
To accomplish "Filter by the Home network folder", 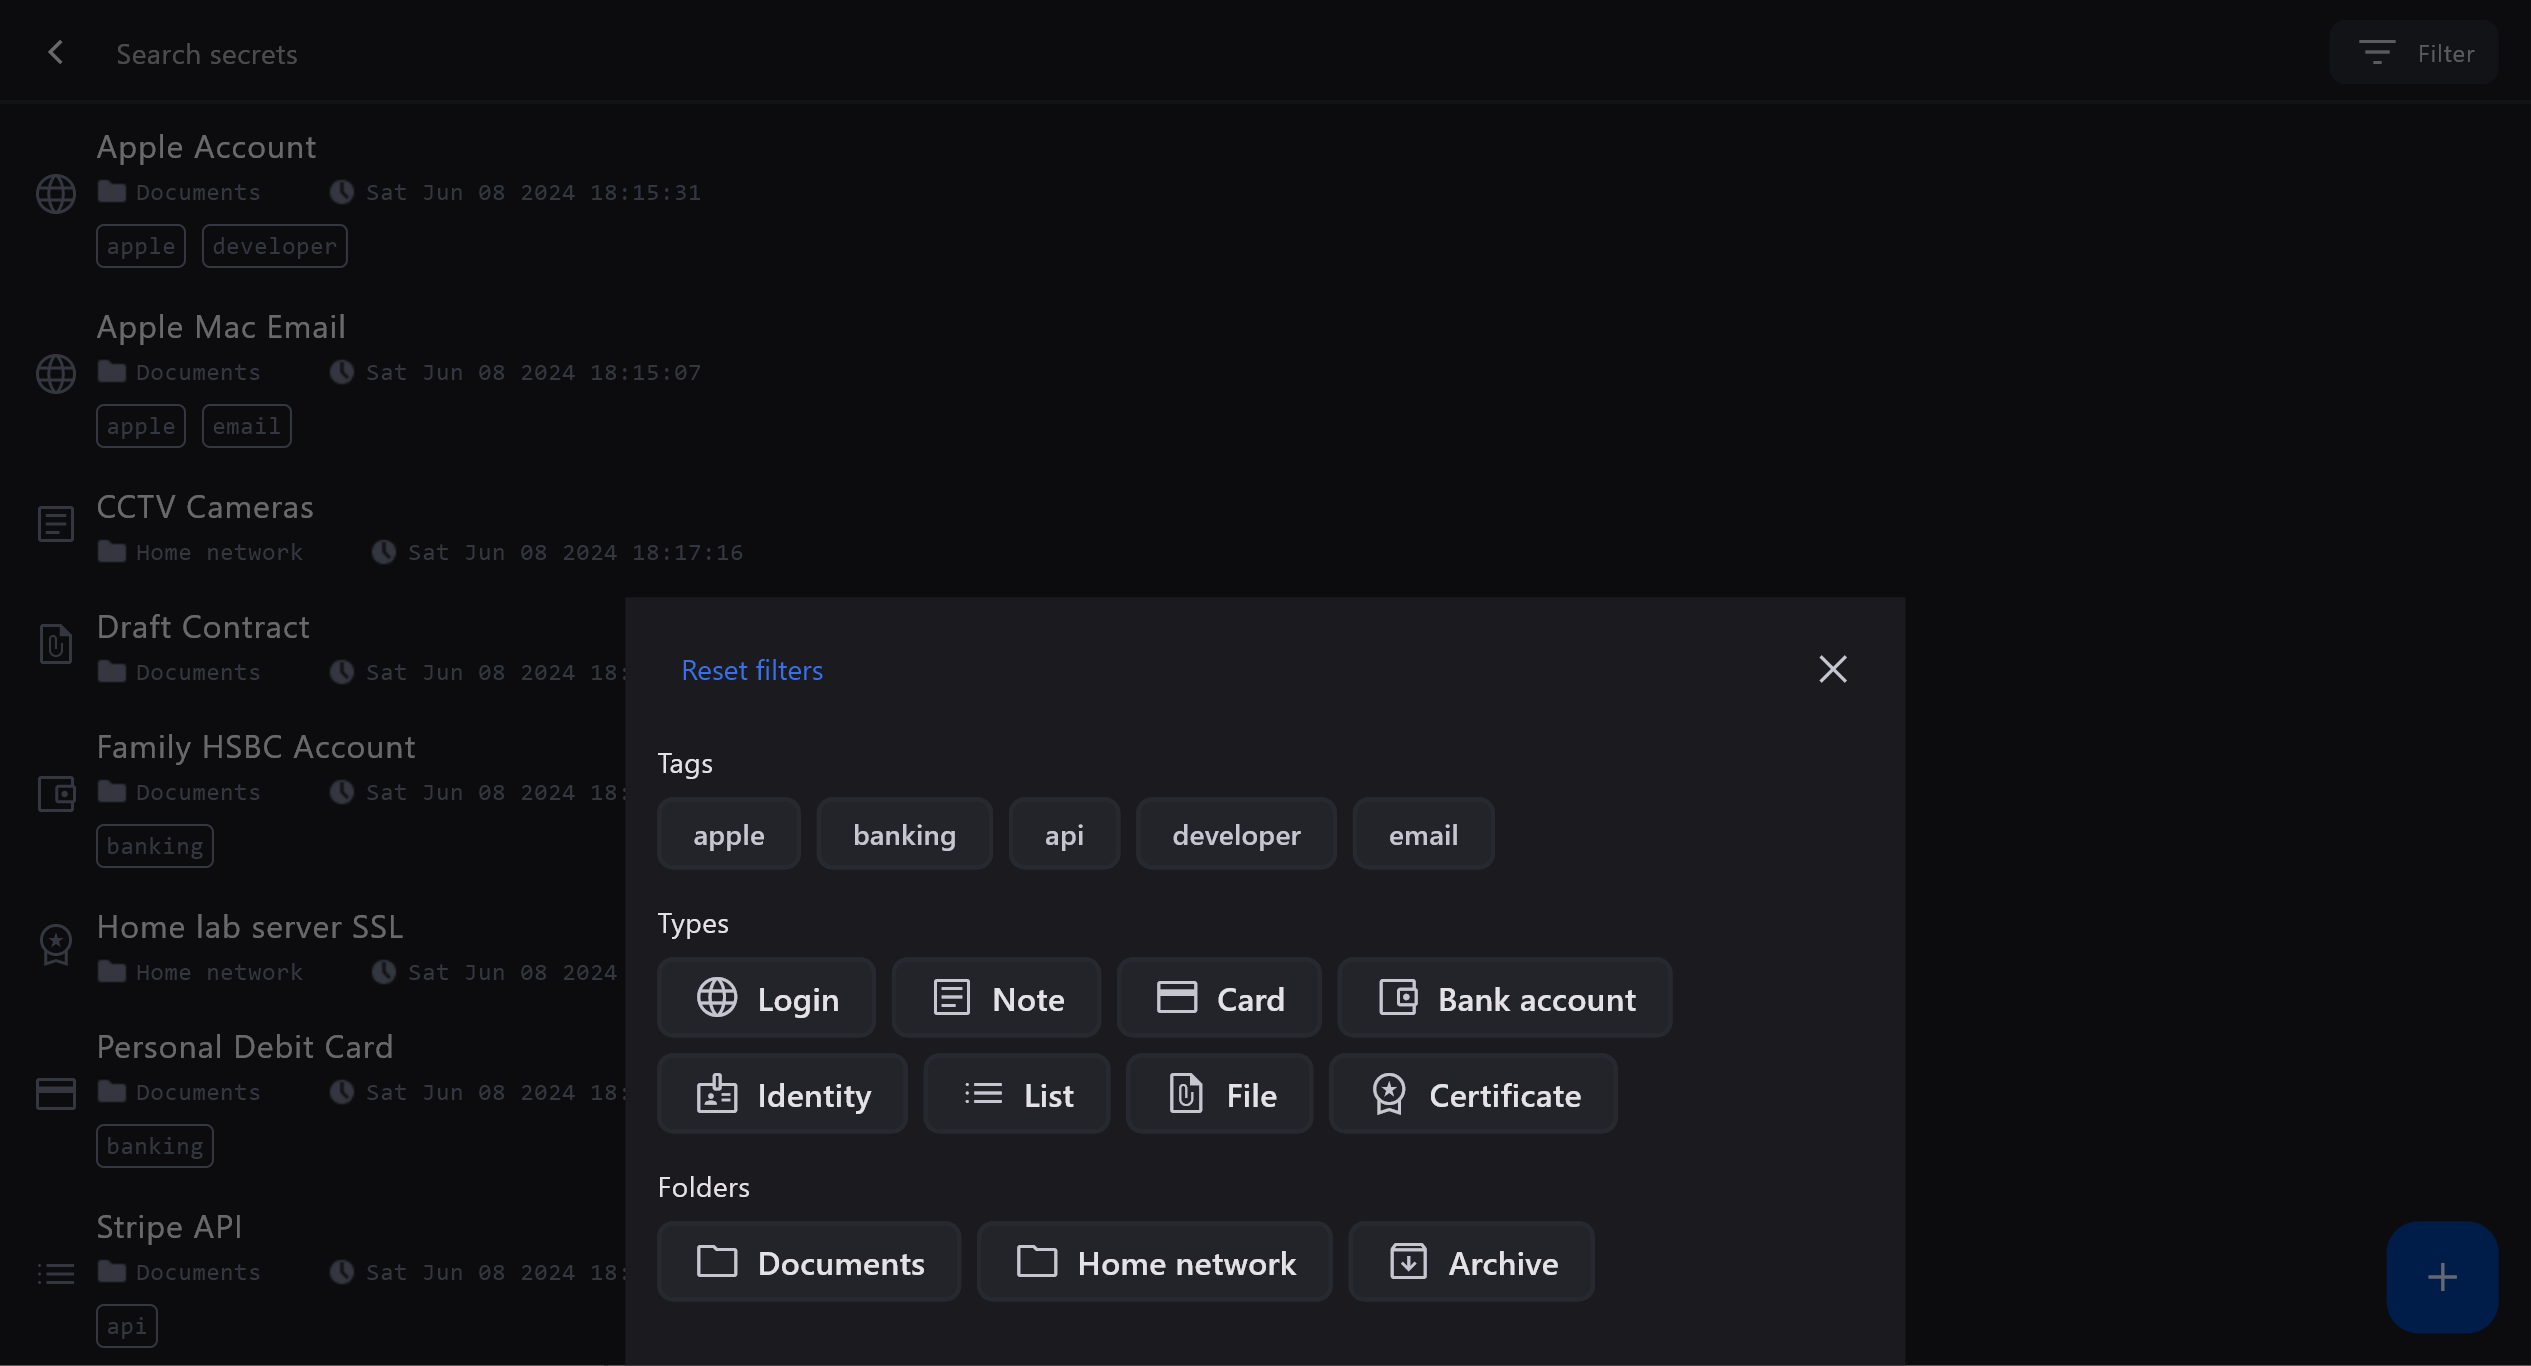I will [1154, 1262].
